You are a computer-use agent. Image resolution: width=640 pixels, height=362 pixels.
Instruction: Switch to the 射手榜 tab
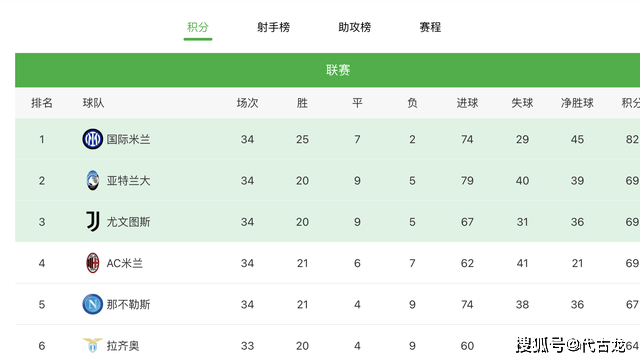click(x=273, y=27)
